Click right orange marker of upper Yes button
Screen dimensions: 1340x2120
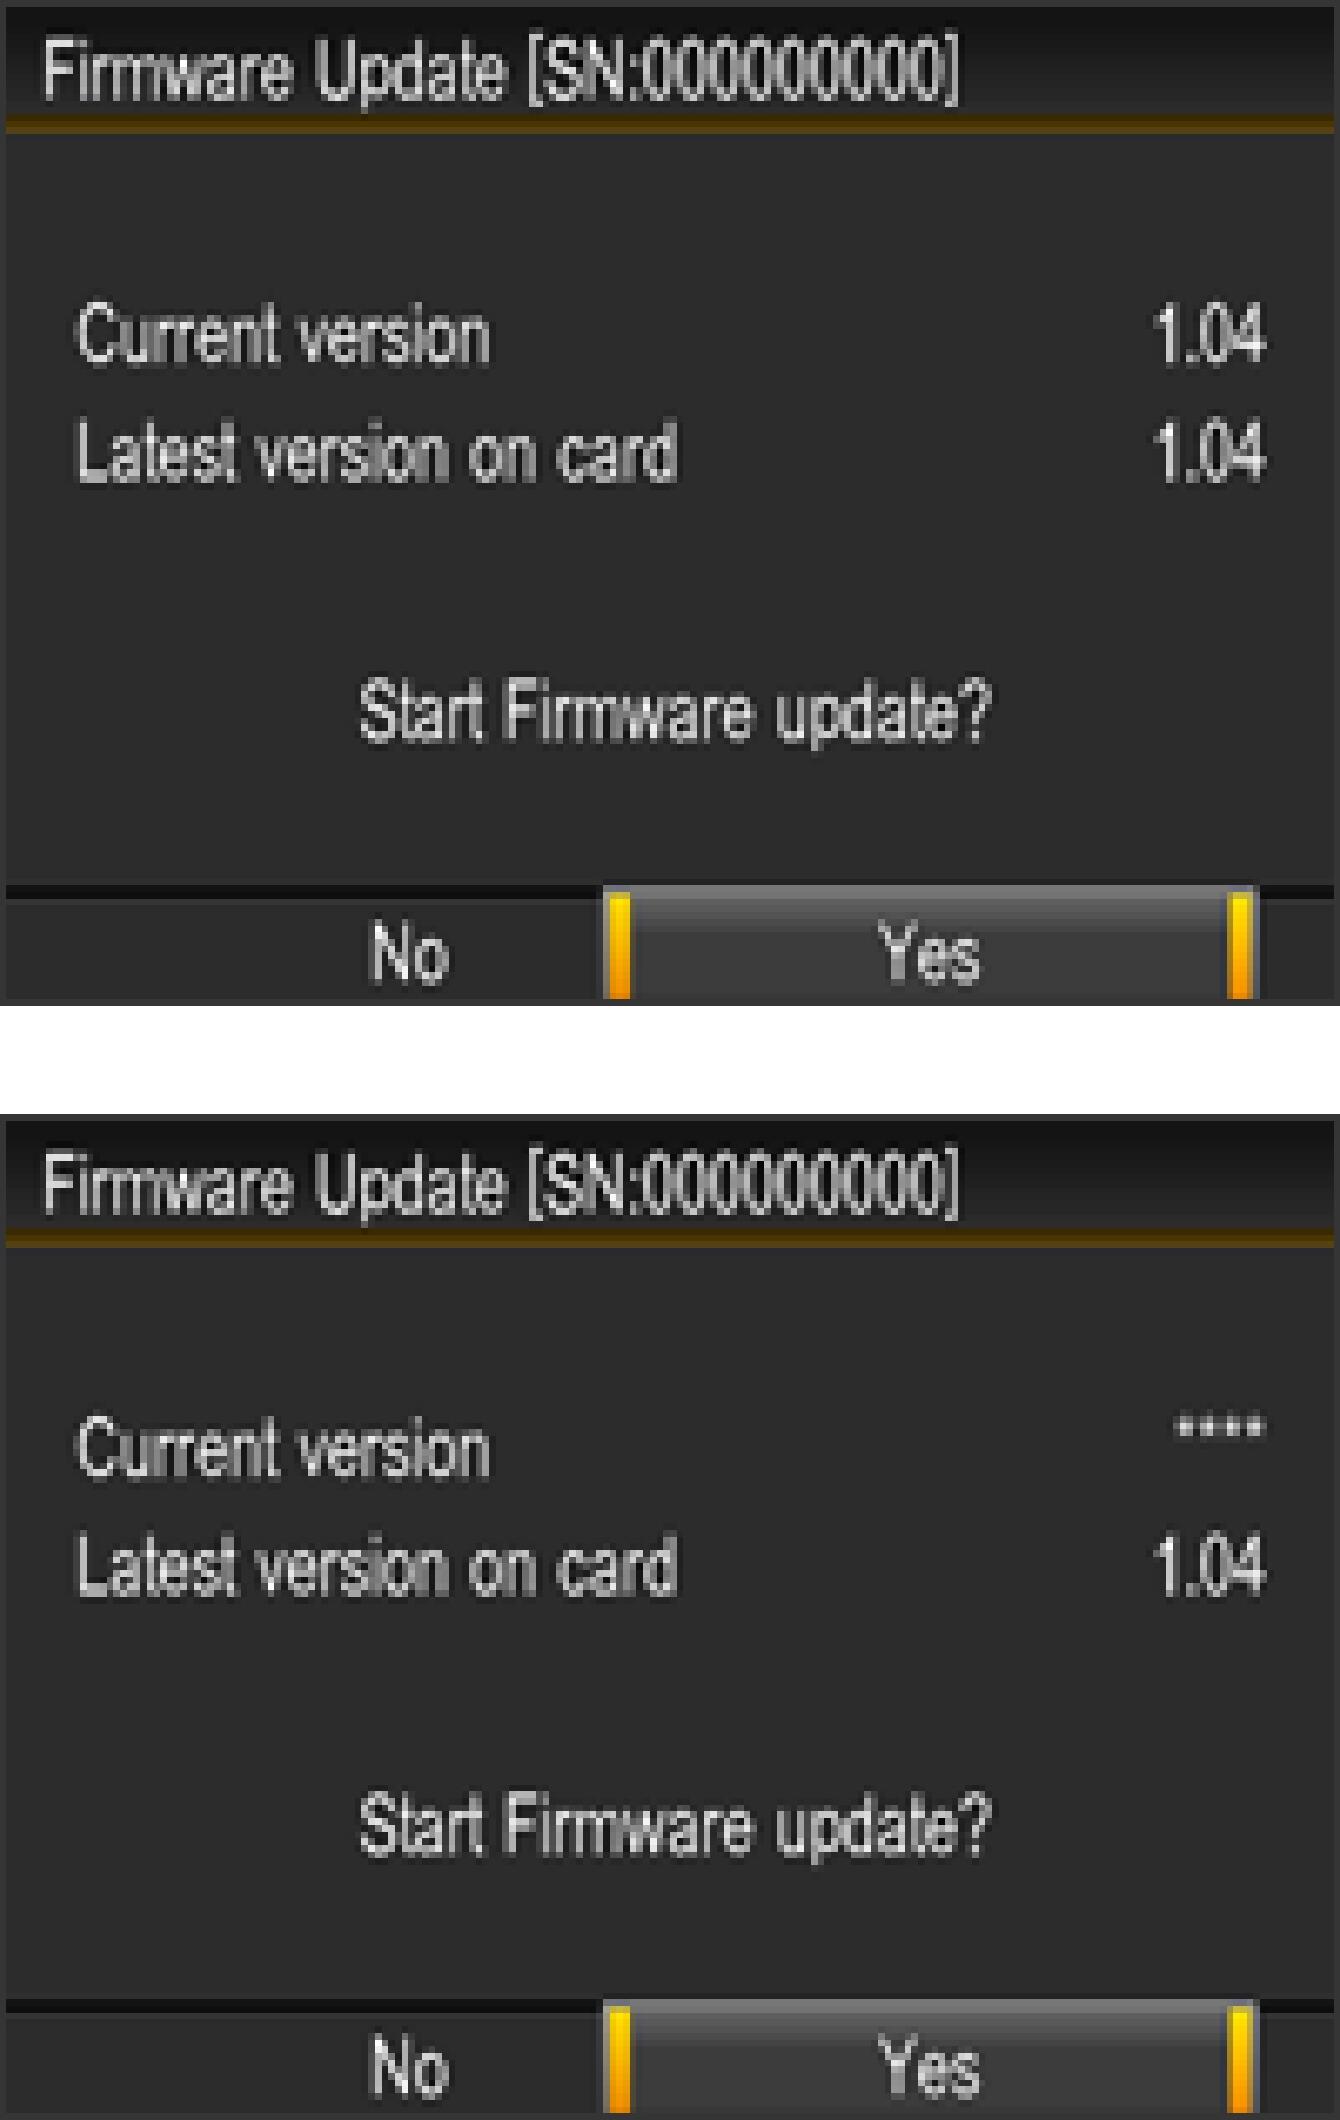click(x=1240, y=947)
